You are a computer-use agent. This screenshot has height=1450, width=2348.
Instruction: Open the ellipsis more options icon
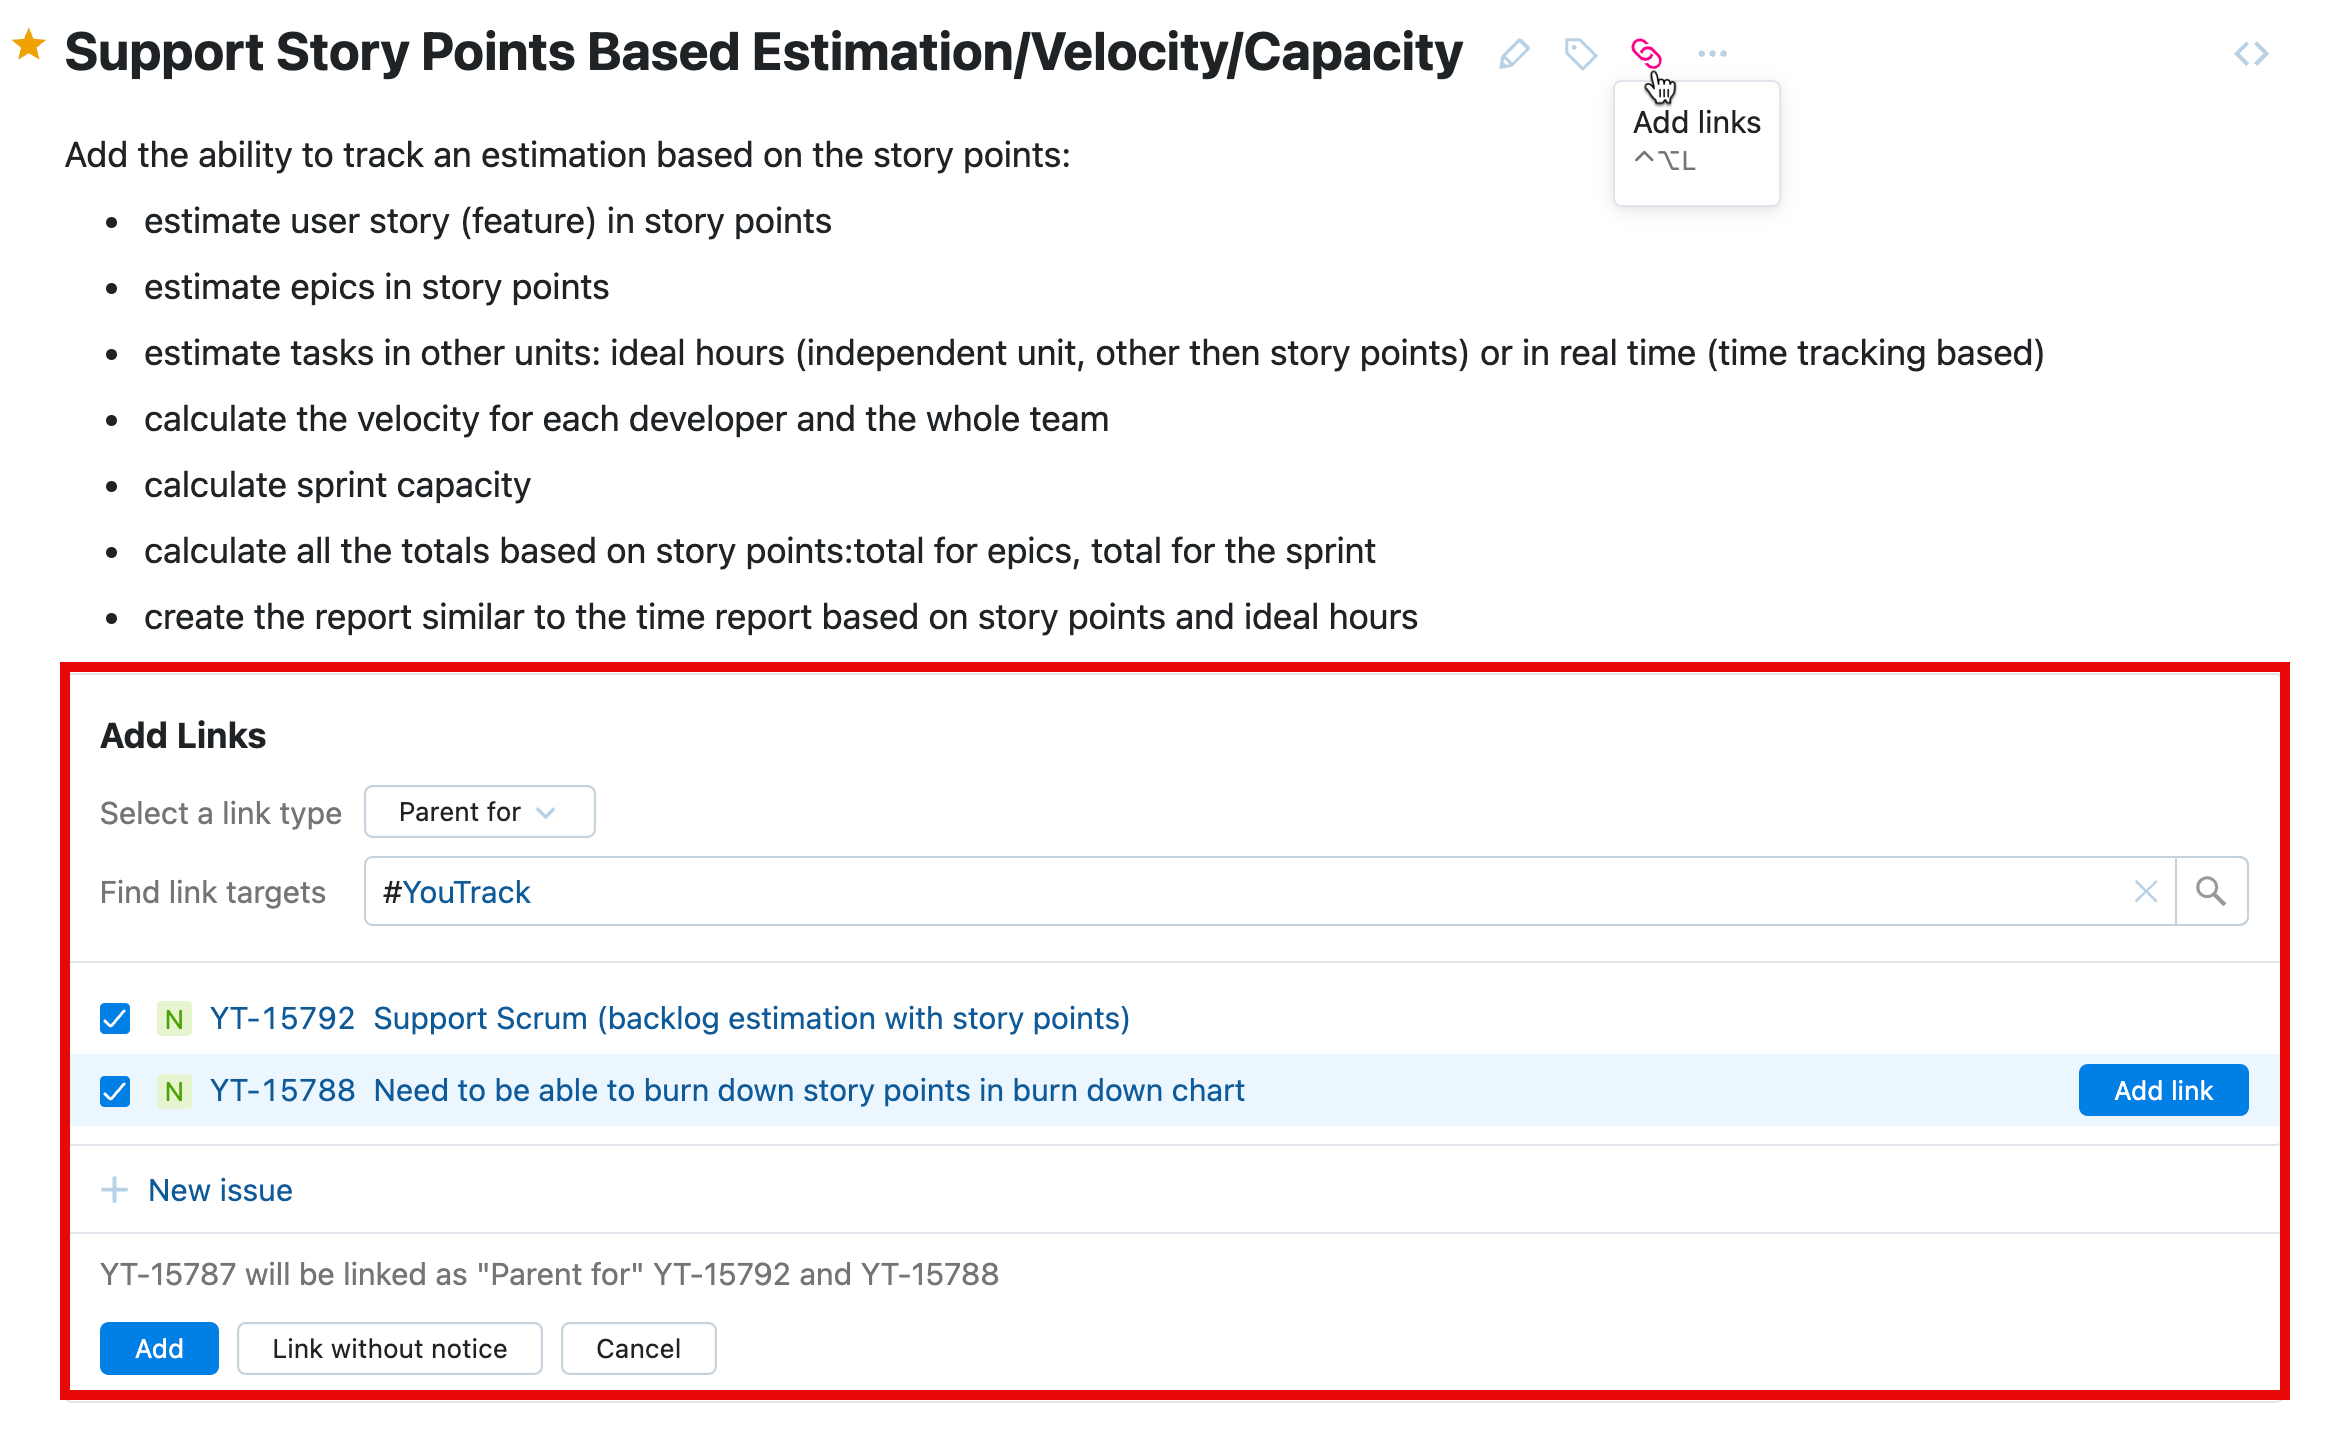[x=1712, y=53]
